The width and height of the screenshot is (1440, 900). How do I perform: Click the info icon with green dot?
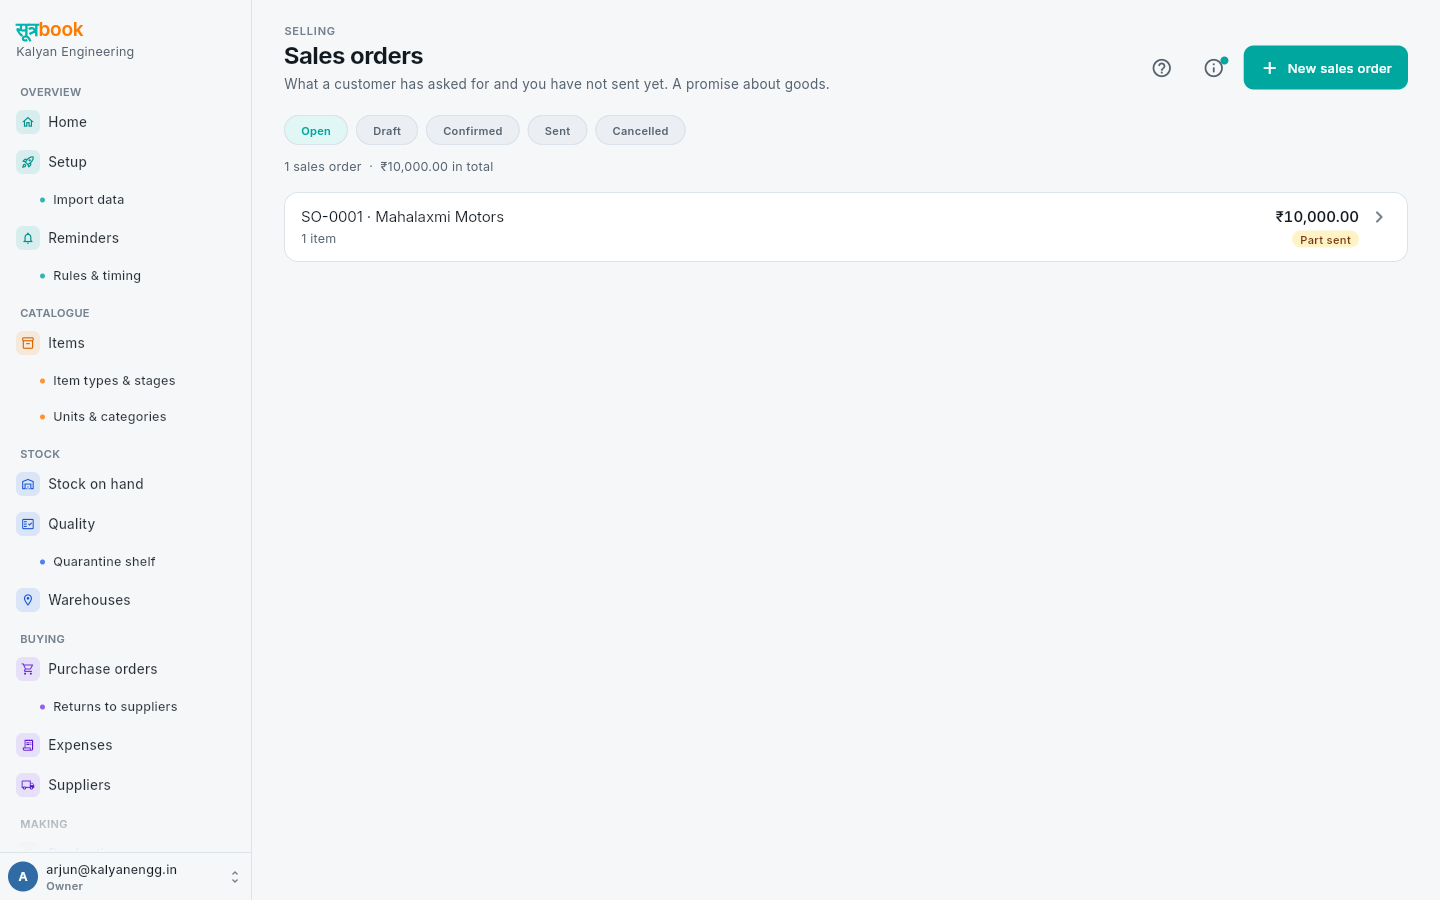pyautogui.click(x=1213, y=68)
